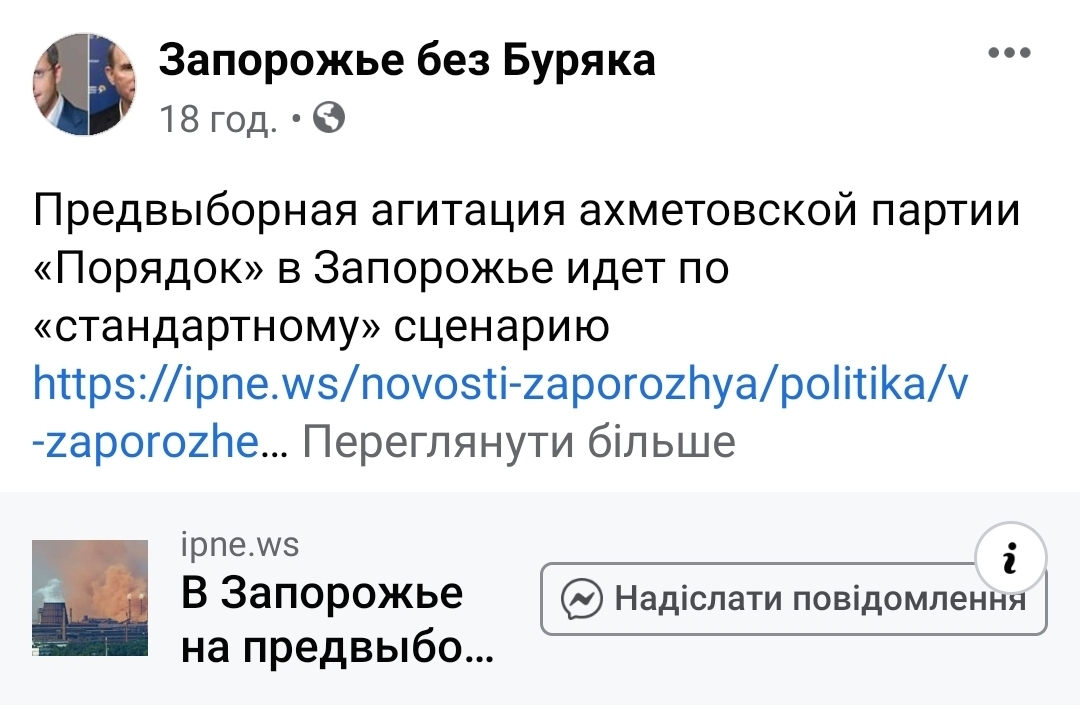Click the Messenger icon in the message button
Viewport: 1080px width, 710px height.
[582, 600]
